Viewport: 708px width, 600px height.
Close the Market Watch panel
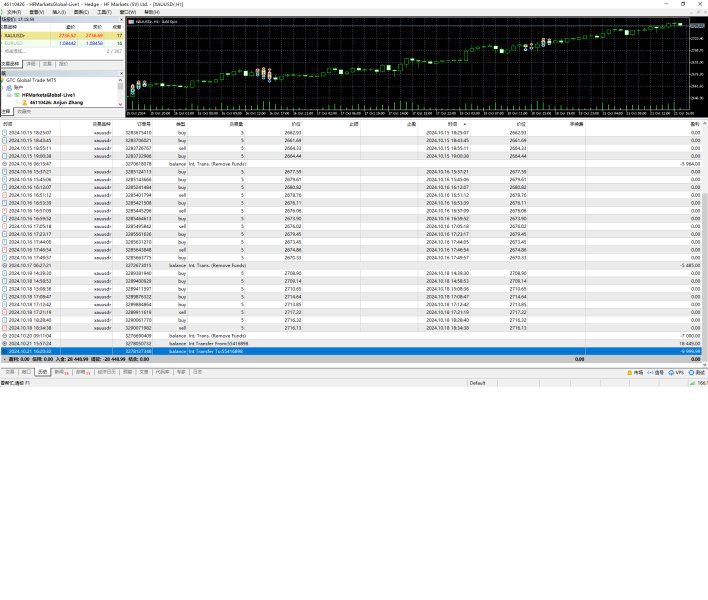tap(120, 18)
